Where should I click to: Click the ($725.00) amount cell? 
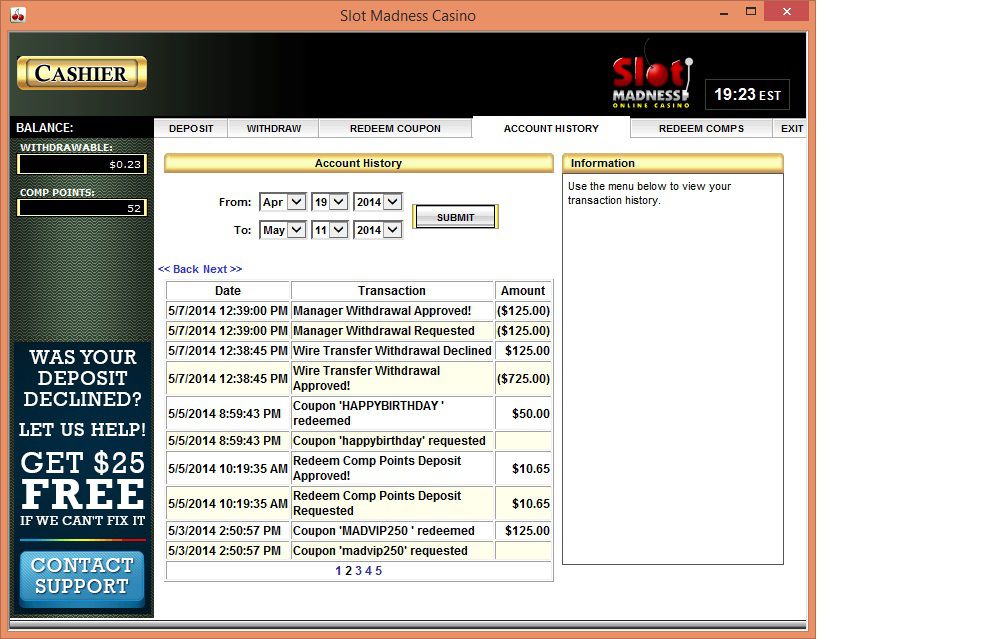point(523,378)
